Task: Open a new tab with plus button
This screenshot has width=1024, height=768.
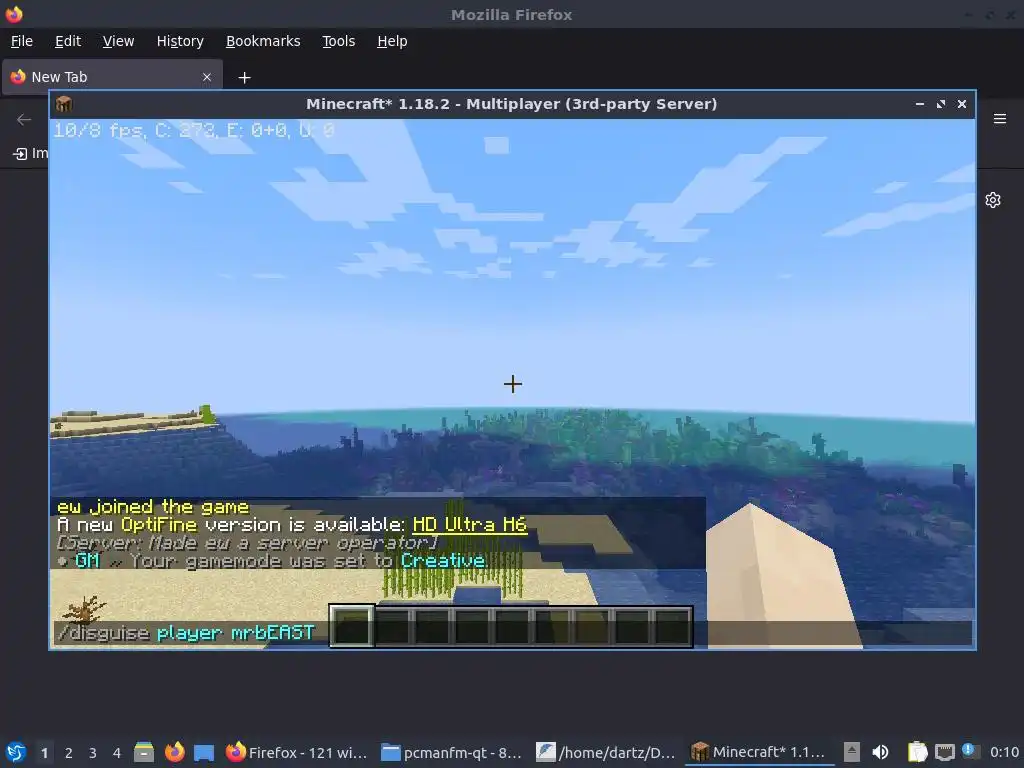Action: (244, 78)
